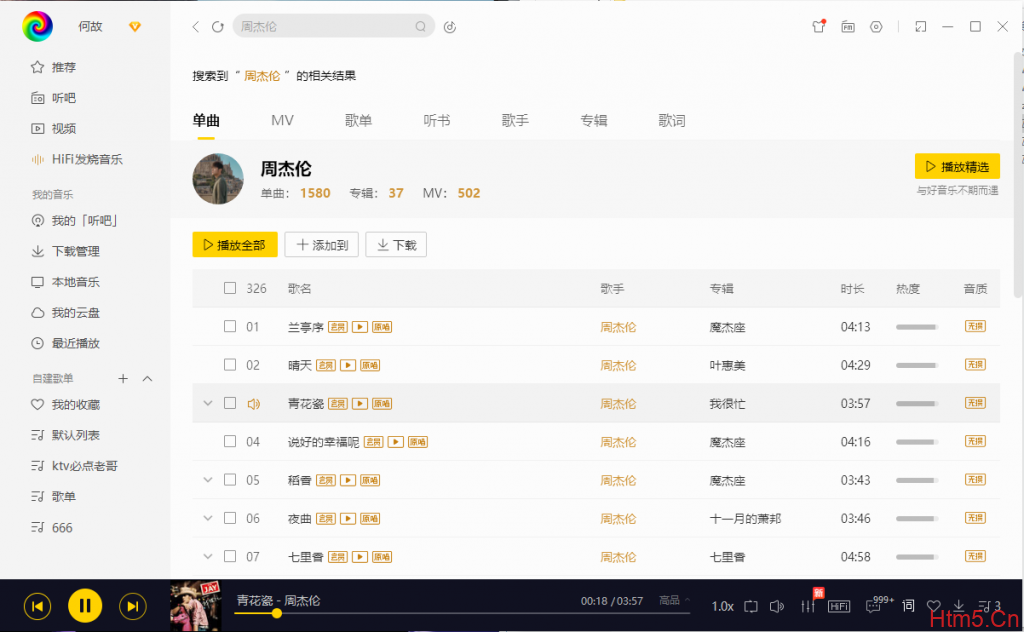Image resolution: width=1024 pixels, height=632 pixels.
Task: Click the speaker playing indicator on the 青花瓷 row
Action: [253, 404]
